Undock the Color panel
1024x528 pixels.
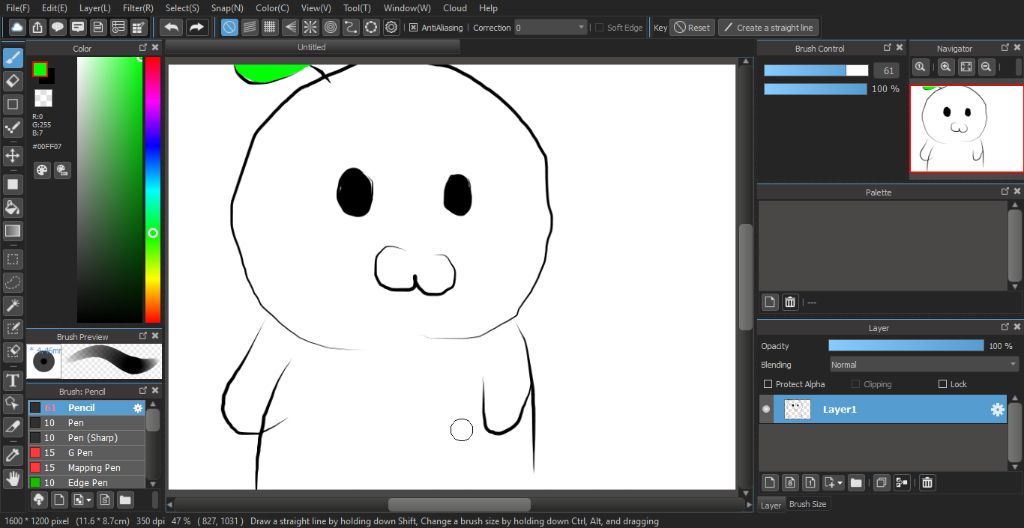[143, 48]
